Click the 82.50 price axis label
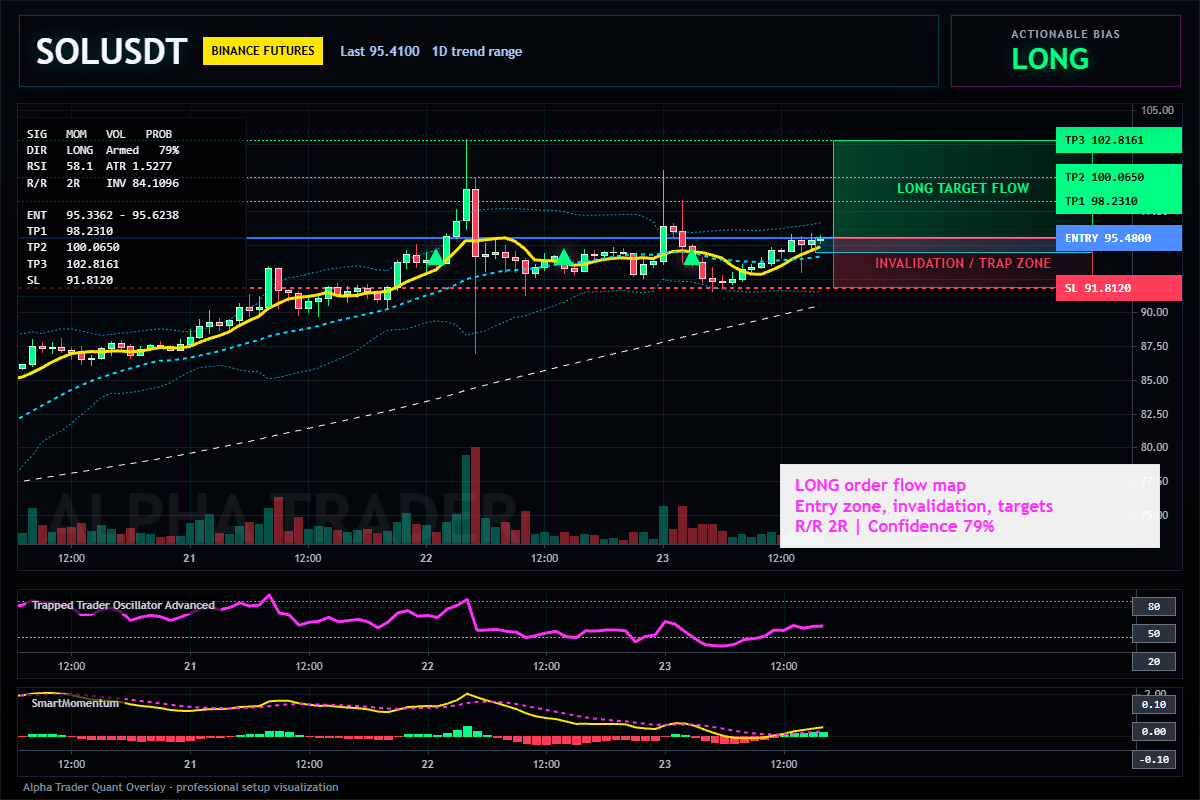This screenshot has width=1200, height=800. pyautogui.click(x=1156, y=414)
